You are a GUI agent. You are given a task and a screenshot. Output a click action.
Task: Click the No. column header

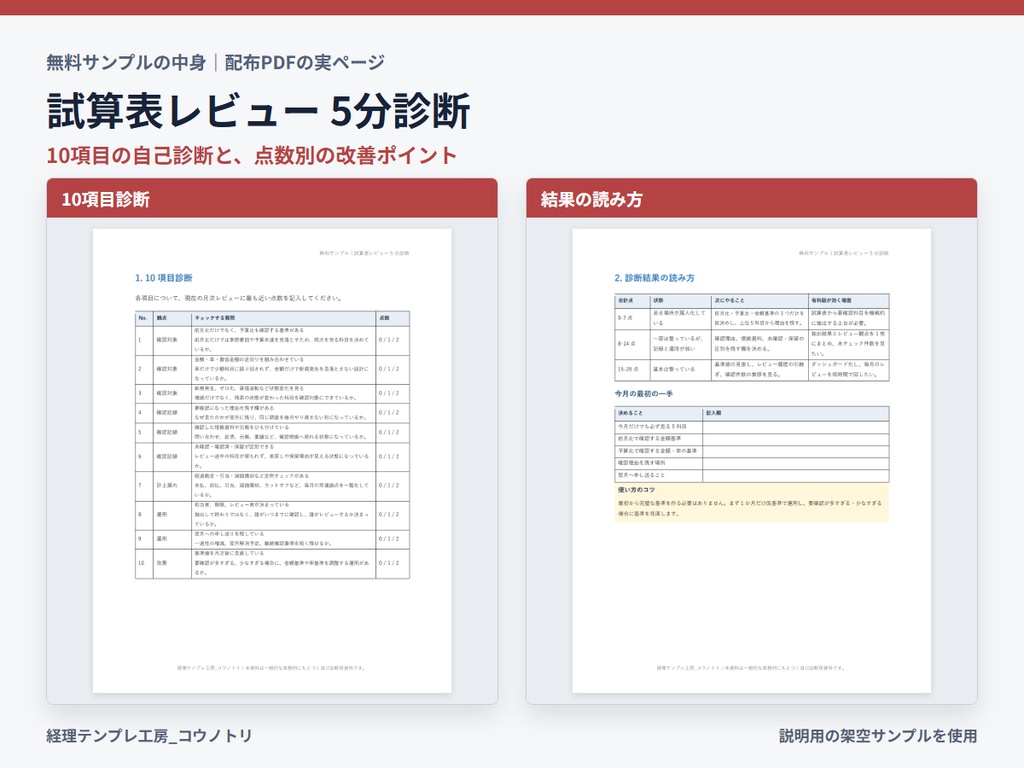(144, 319)
